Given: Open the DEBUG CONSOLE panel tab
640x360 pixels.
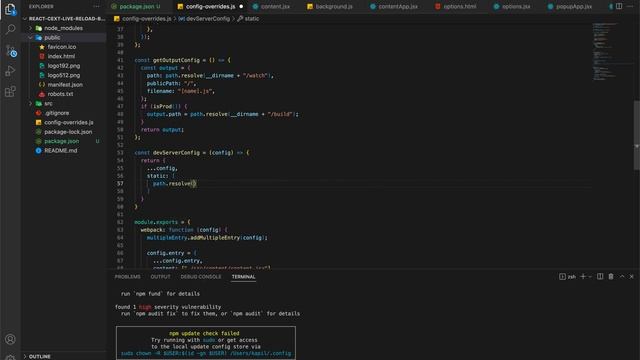Looking at the screenshot, I should [x=201, y=277].
